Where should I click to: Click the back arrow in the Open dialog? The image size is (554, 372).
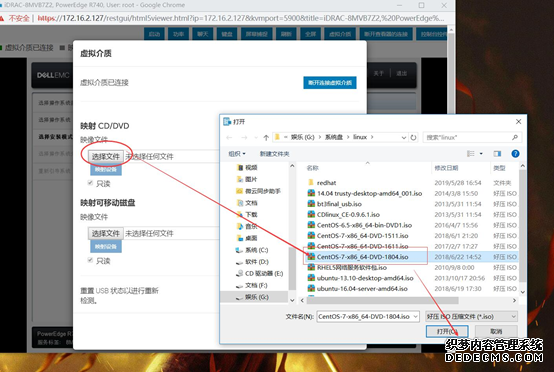coord(229,137)
